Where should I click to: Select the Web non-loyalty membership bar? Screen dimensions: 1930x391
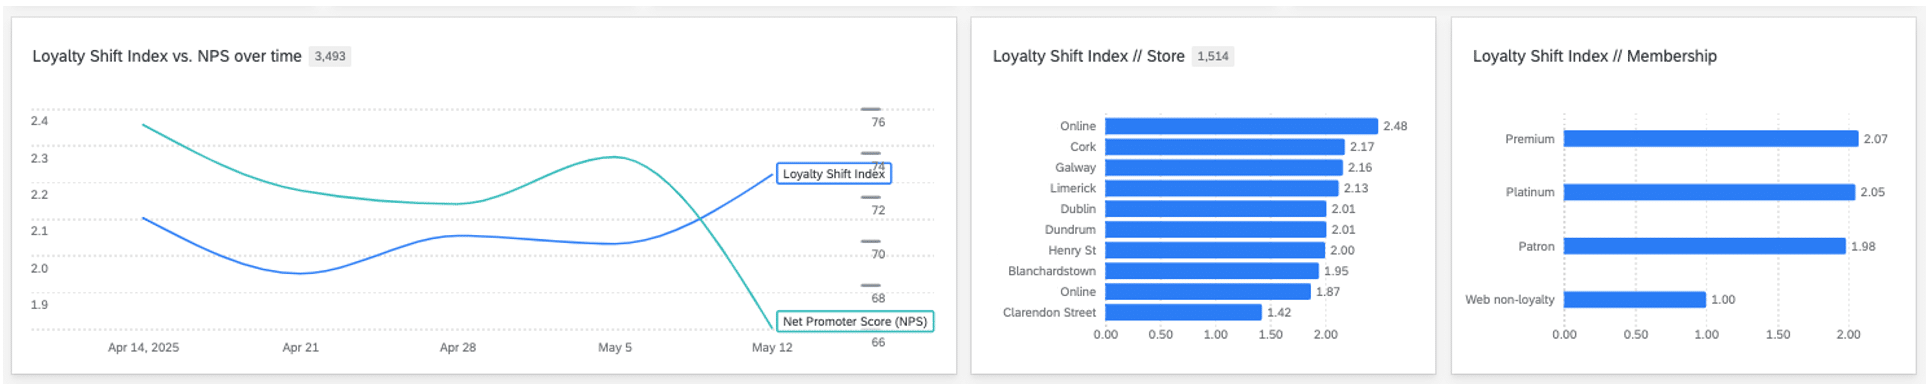(1635, 300)
